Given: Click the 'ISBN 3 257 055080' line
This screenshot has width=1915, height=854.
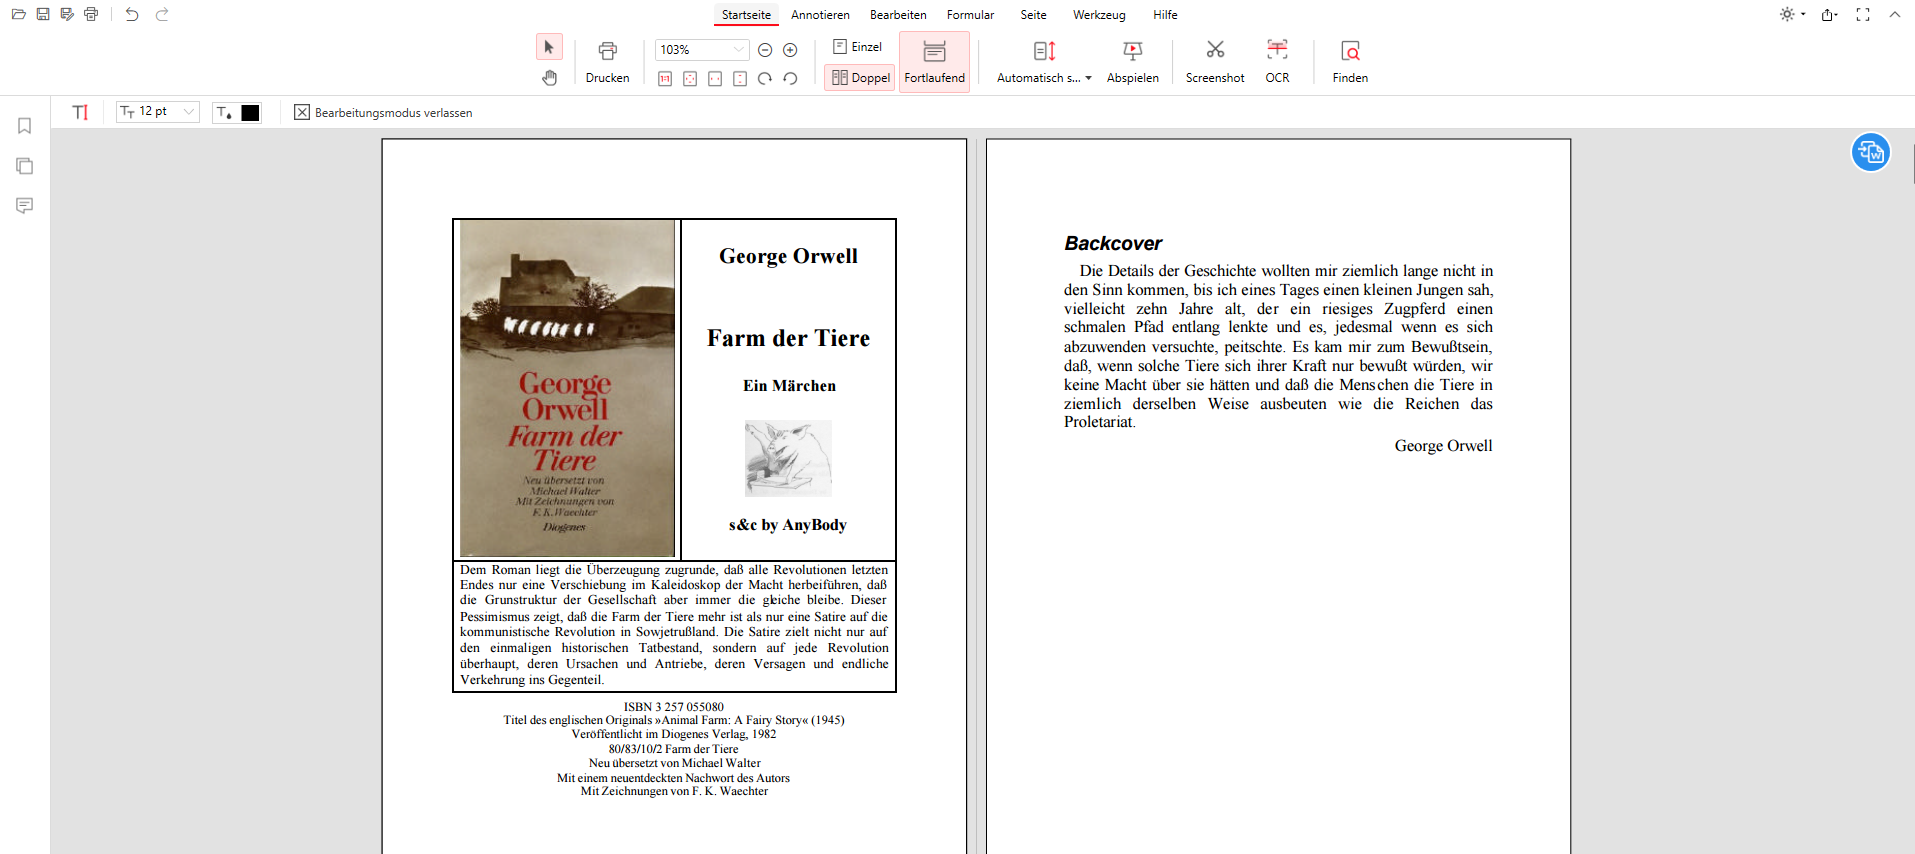Looking at the screenshot, I should tap(674, 707).
